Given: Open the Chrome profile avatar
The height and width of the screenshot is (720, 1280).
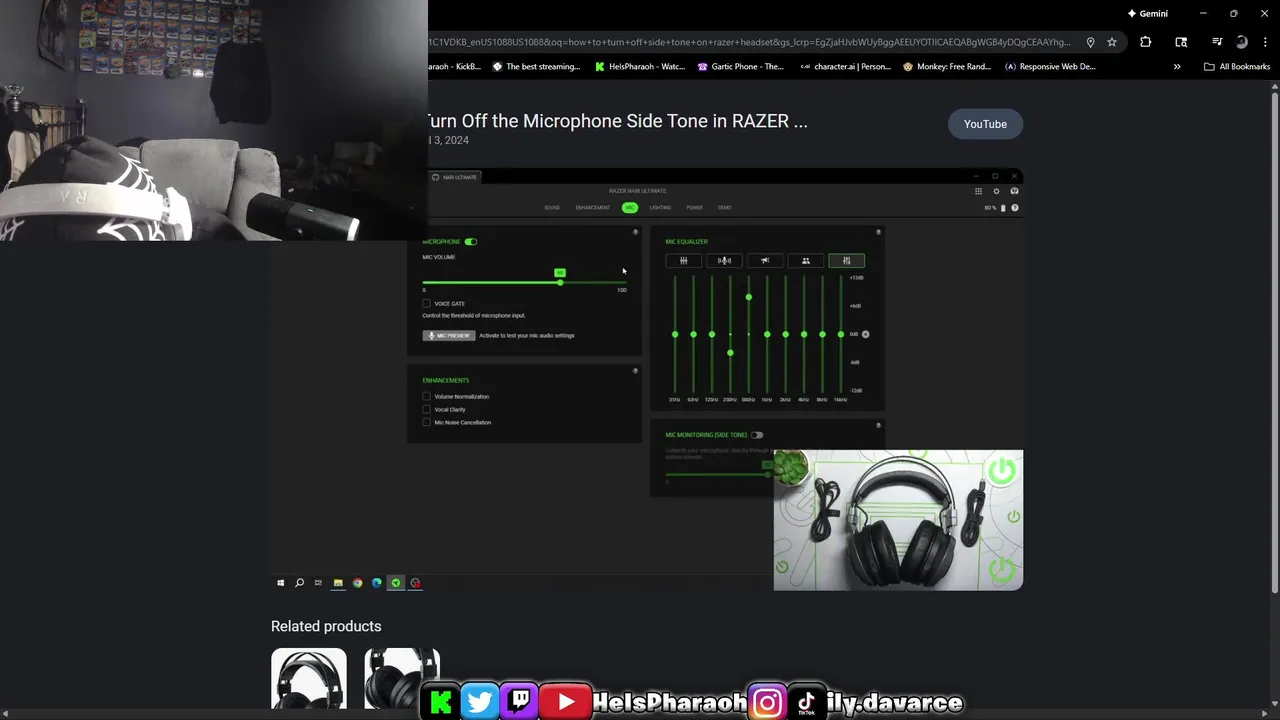Looking at the screenshot, I should pyautogui.click(x=1241, y=42).
